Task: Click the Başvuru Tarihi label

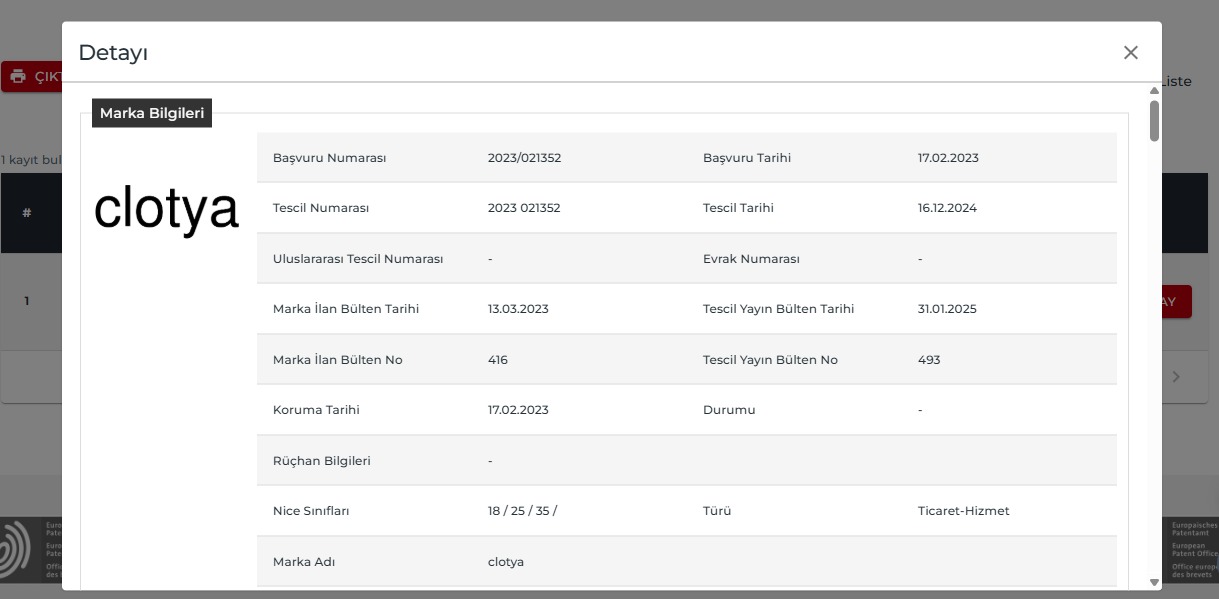Action: (x=747, y=158)
